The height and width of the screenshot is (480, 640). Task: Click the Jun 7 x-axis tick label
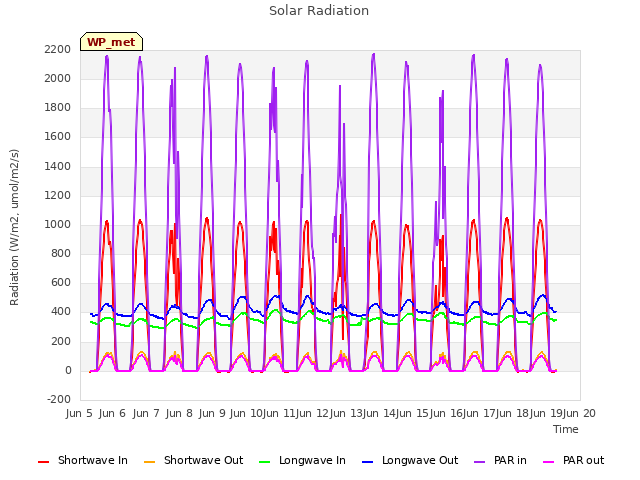click(x=146, y=413)
